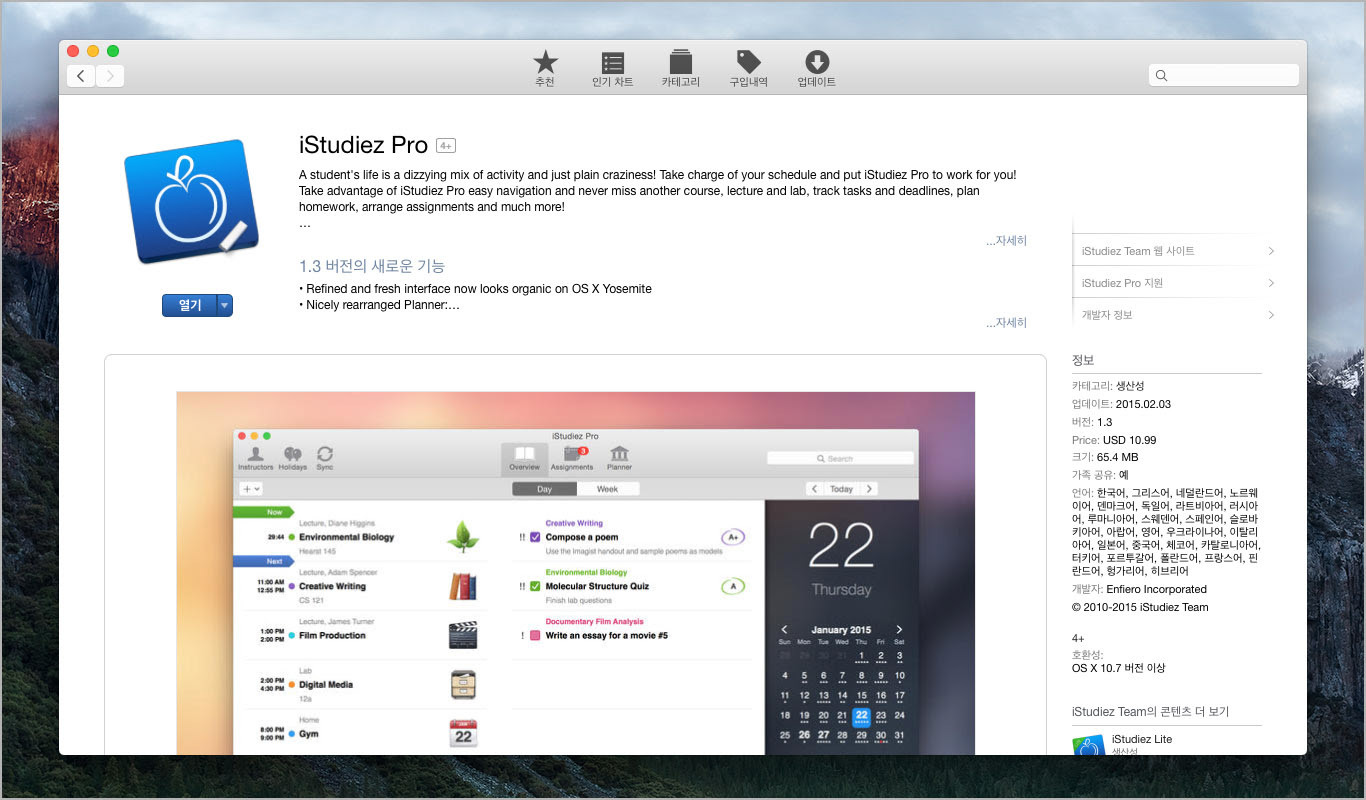The height and width of the screenshot is (800, 1366).
Task: Click the chevron on 개발자 정보
Action: pos(1271,315)
